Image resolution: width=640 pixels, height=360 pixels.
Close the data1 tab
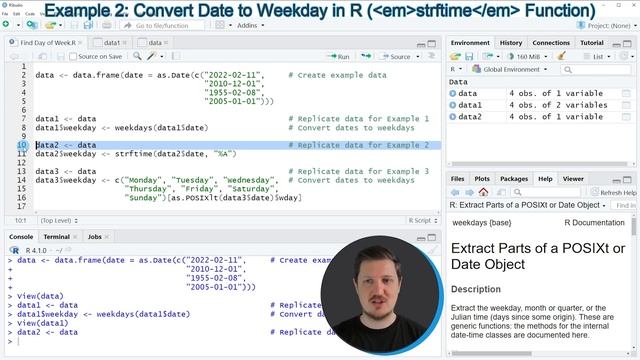coord(124,42)
